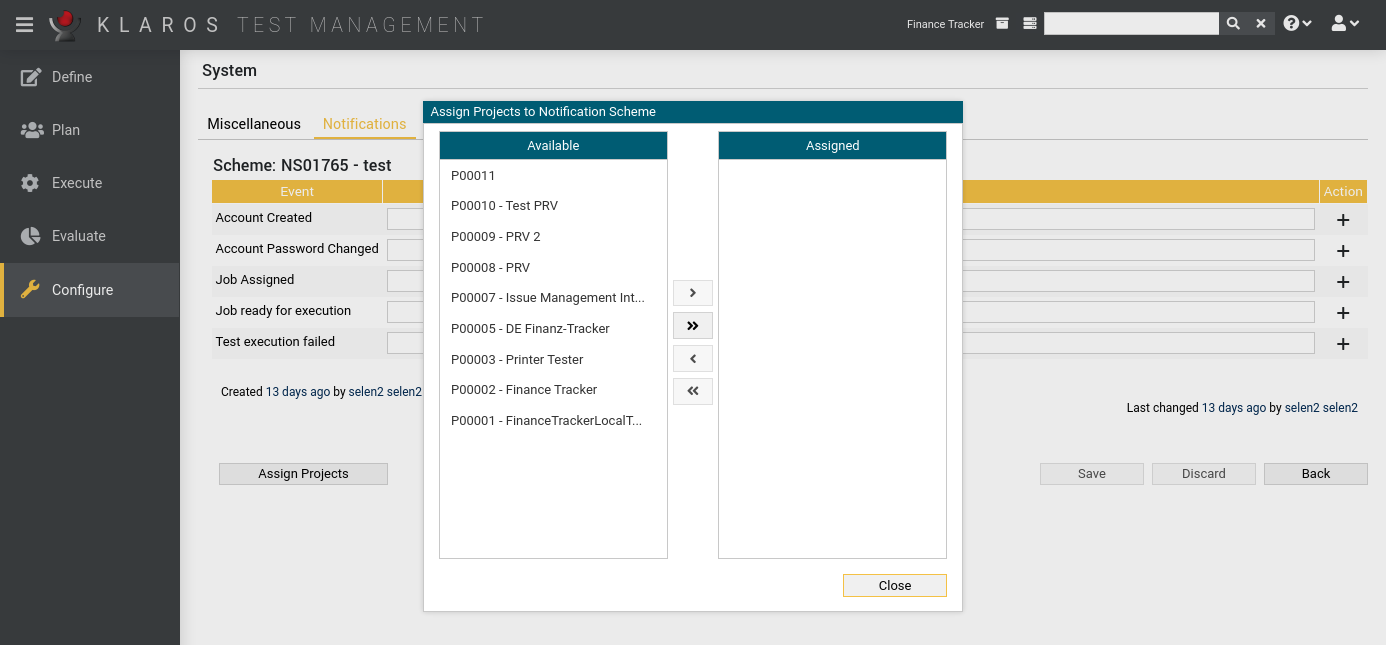Select P00002 - Finance Tracker in Available list
Image resolution: width=1386 pixels, height=645 pixels.
[523, 389]
